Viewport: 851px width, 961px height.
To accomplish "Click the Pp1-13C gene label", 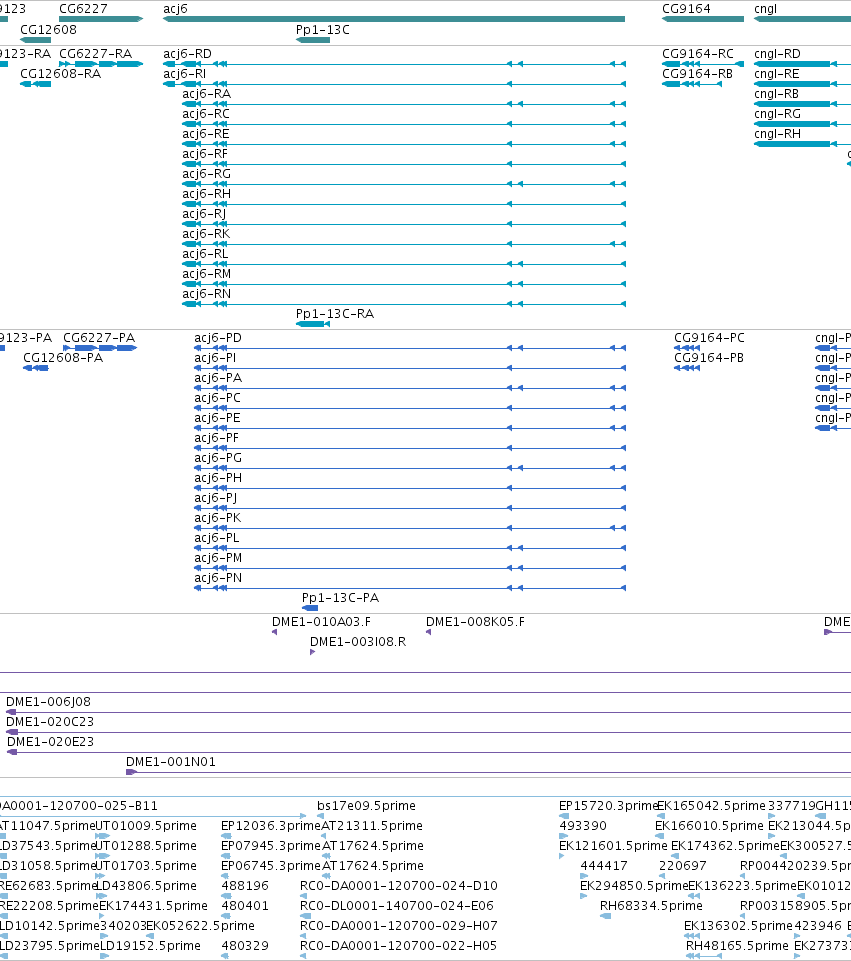I will click(x=323, y=29).
